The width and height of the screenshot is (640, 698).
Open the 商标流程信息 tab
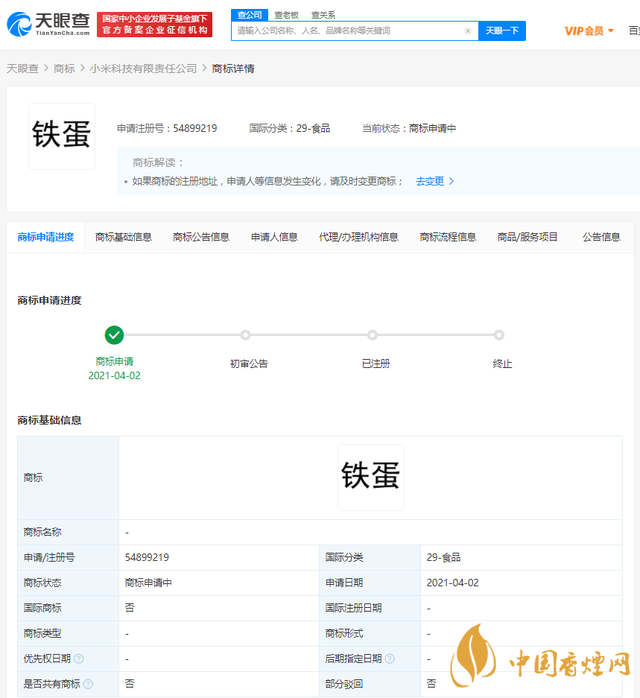pyautogui.click(x=448, y=237)
